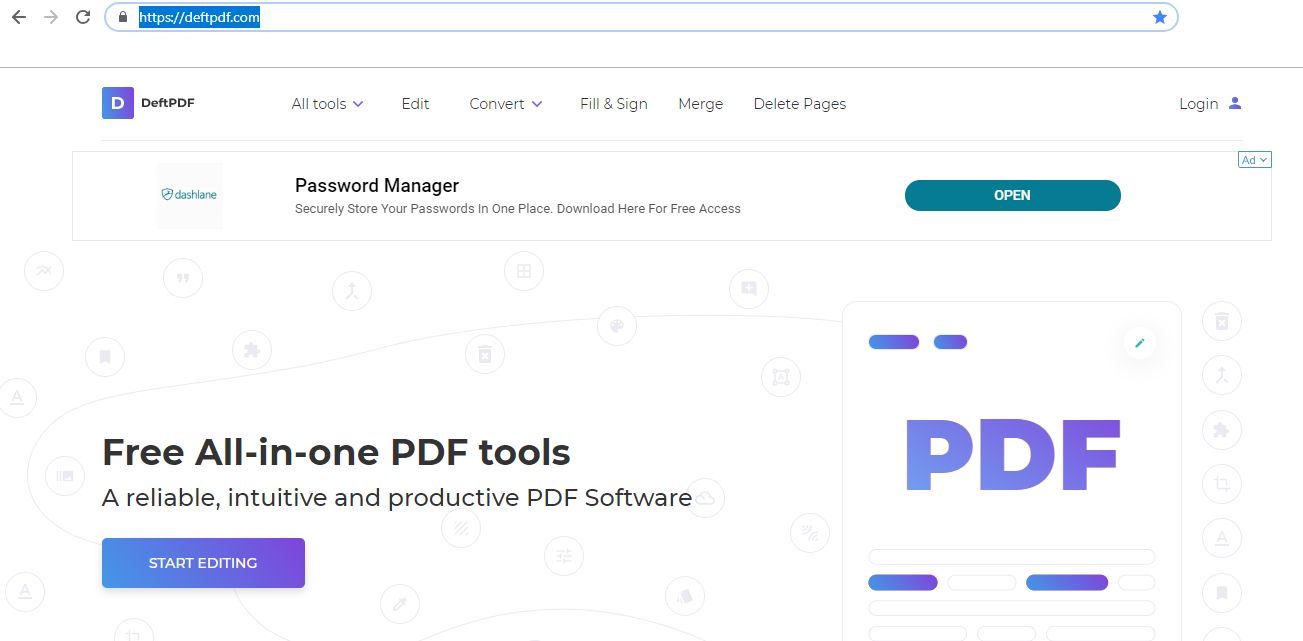
Task: Open the Convert dropdown menu
Action: point(505,103)
